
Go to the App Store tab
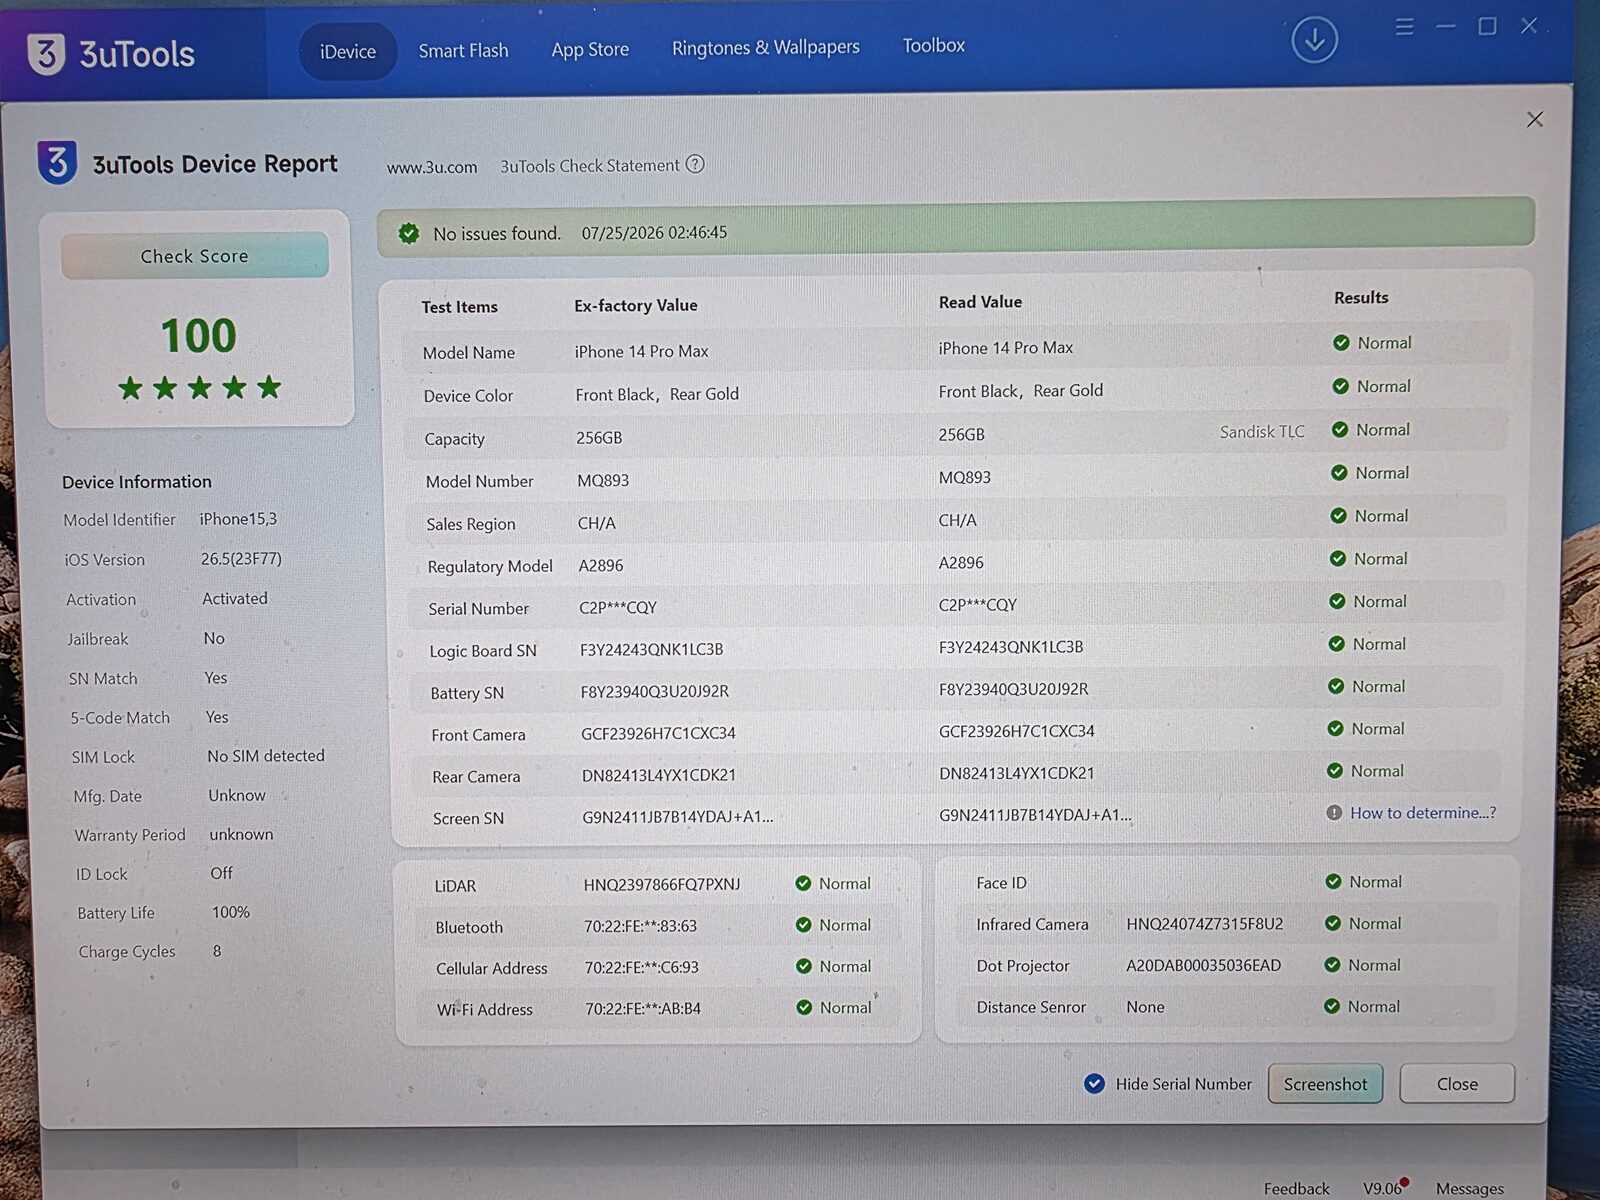point(590,49)
